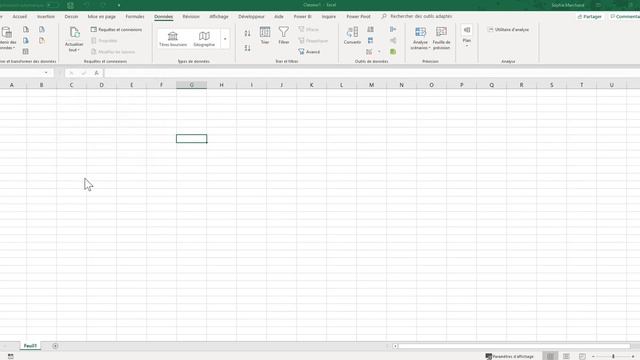Select the Révision tab
Viewport: 640px width, 360px height.
coord(191,17)
